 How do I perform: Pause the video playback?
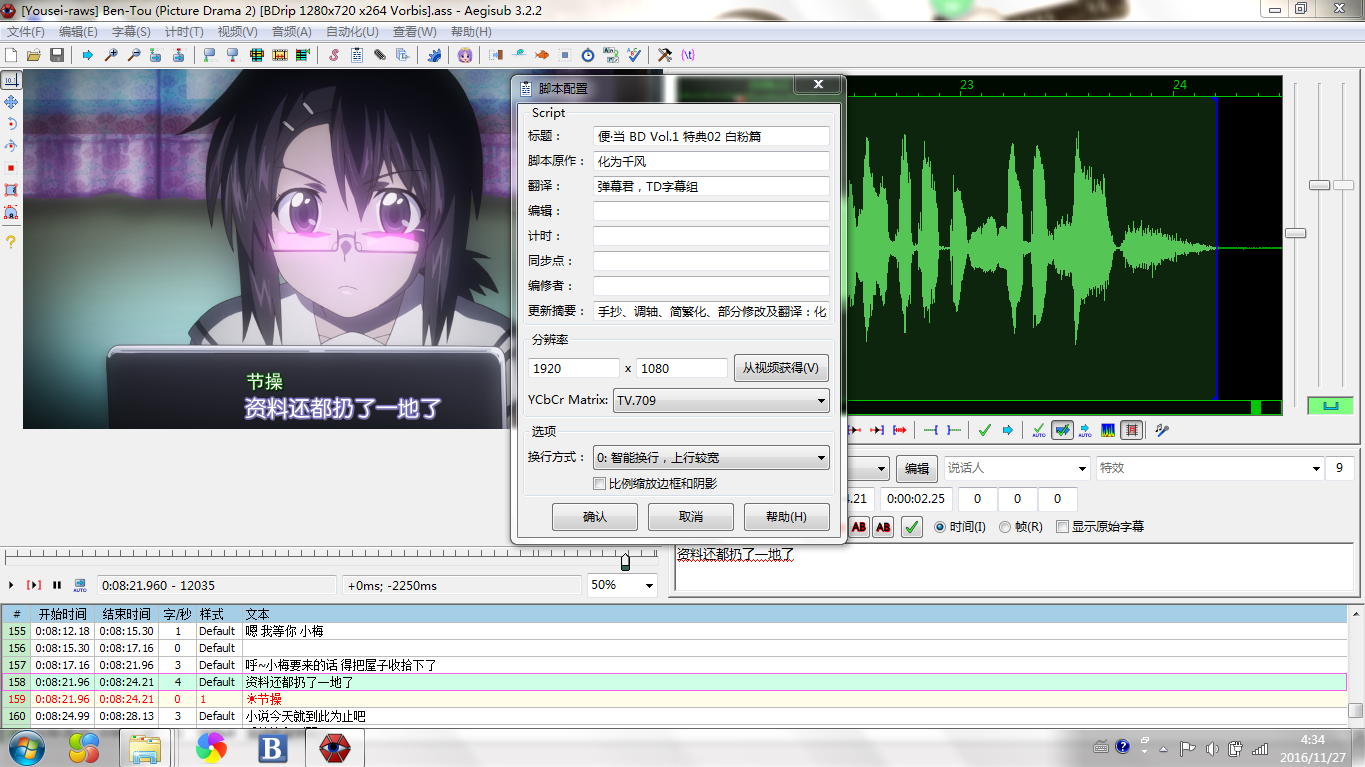[x=57, y=585]
